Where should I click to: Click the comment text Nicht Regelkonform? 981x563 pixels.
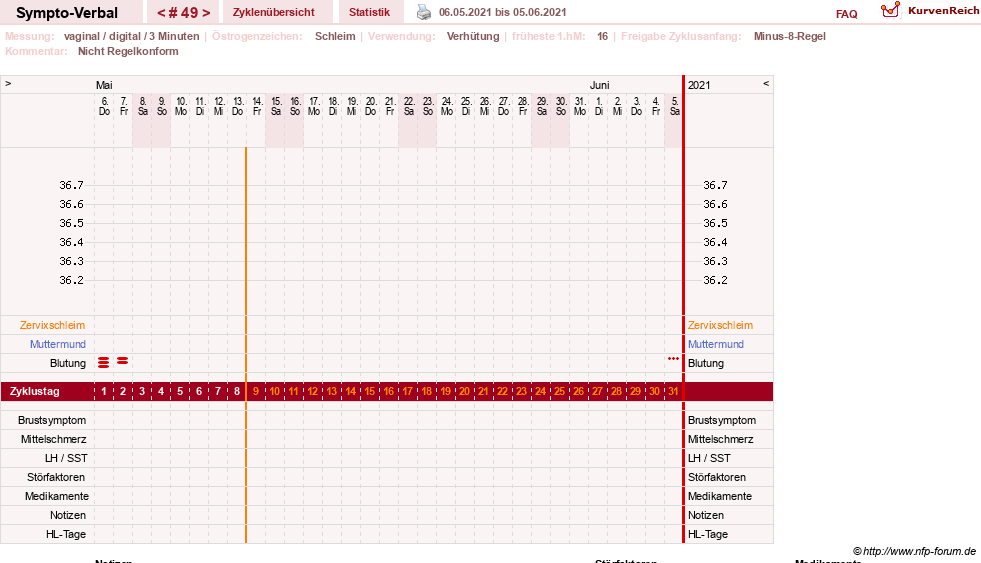[x=128, y=51]
